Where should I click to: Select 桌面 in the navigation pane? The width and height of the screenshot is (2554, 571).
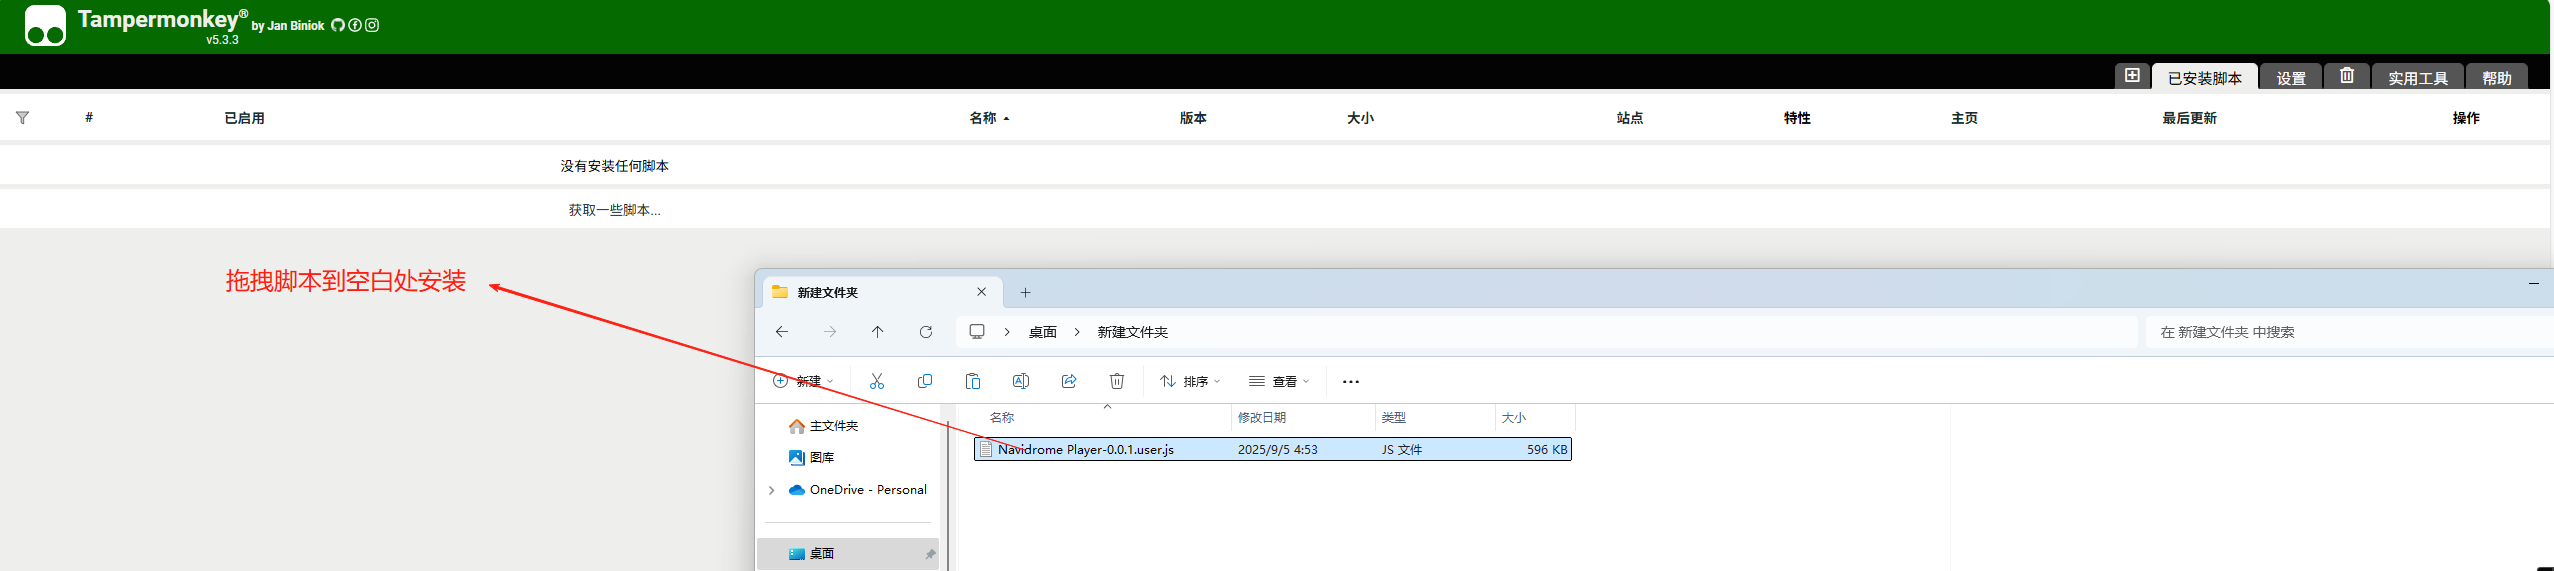click(x=848, y=553)
